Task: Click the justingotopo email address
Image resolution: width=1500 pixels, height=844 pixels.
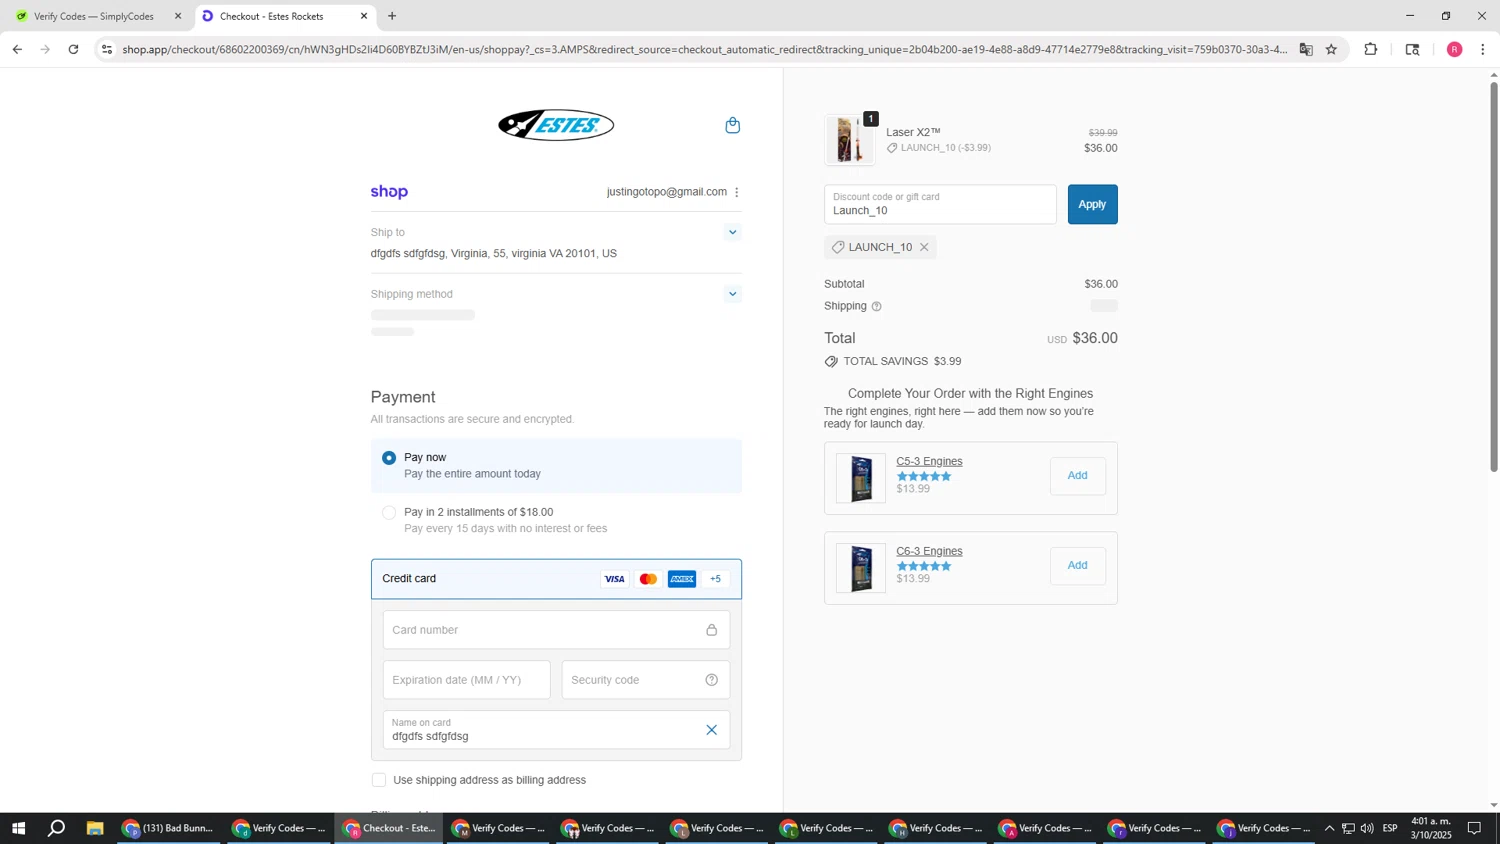Action: point(666,192)
